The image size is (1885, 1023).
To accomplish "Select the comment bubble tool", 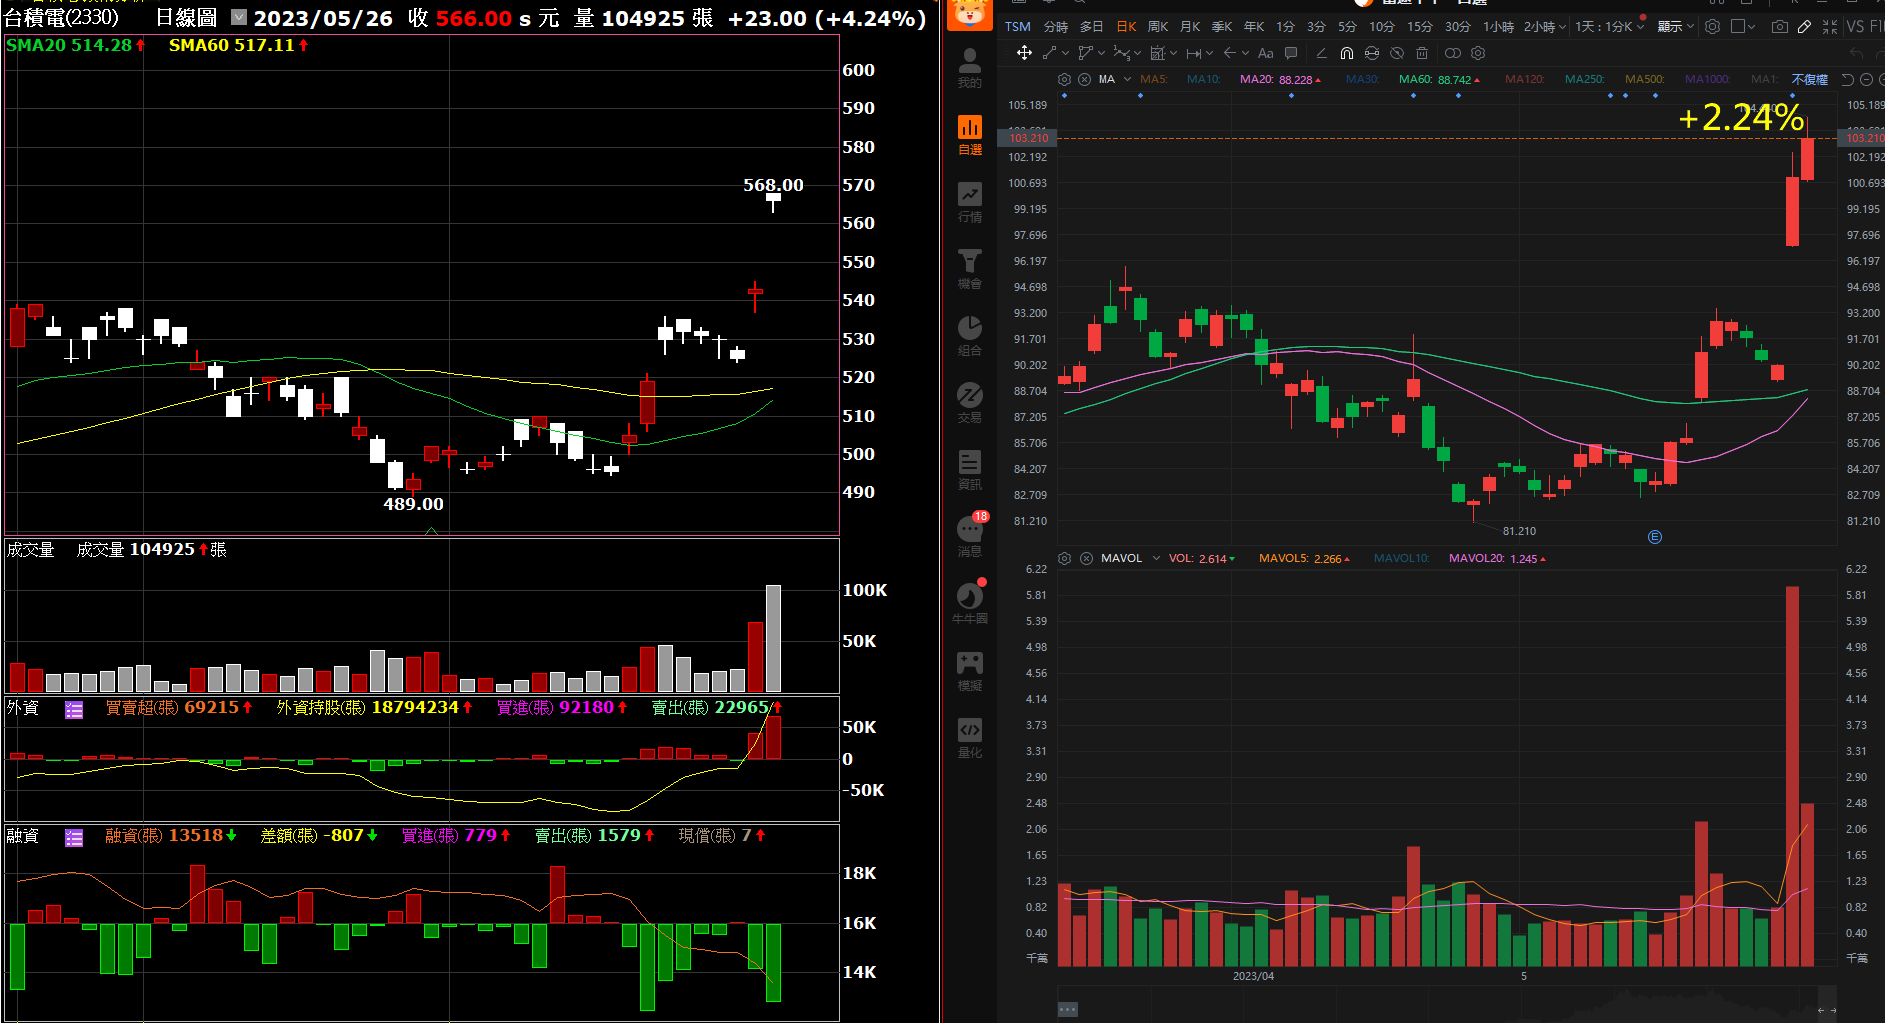I will pyautogui.click(x=1291, y=53).
